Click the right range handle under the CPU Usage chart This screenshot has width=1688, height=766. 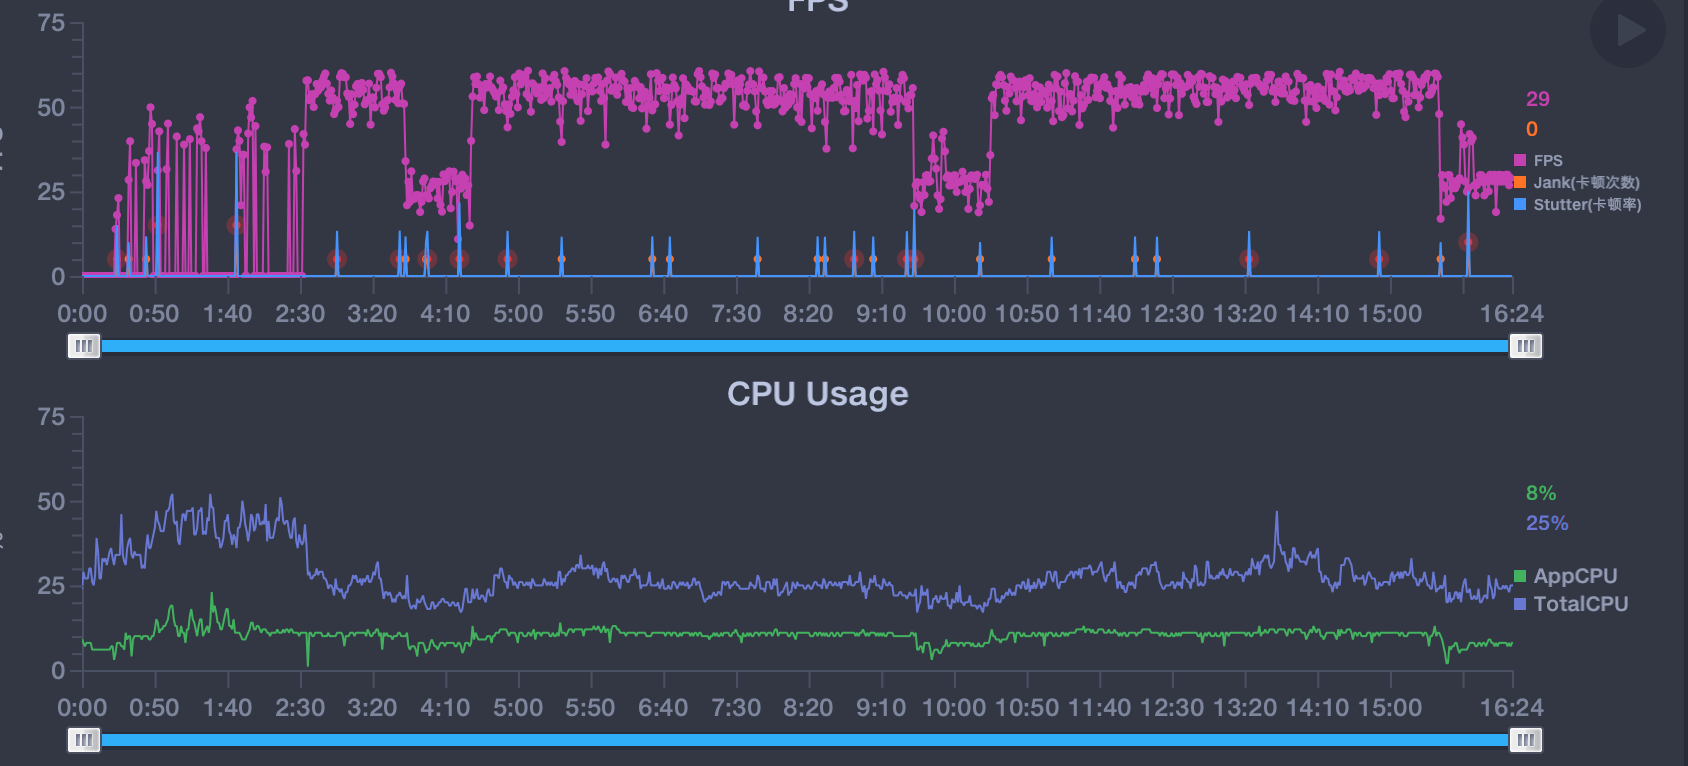pyautogui.click(x=1525, y=740)
